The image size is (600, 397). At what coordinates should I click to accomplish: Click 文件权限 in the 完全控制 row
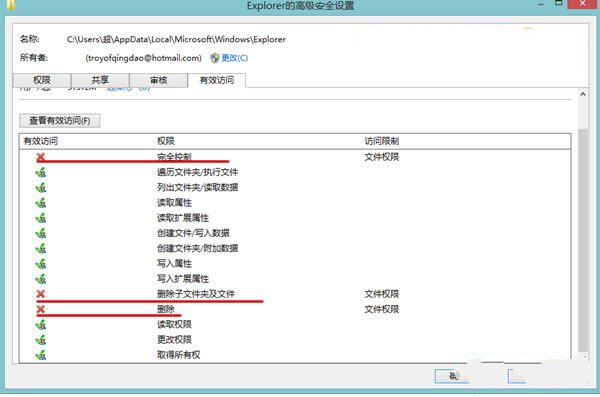(382, 157)
